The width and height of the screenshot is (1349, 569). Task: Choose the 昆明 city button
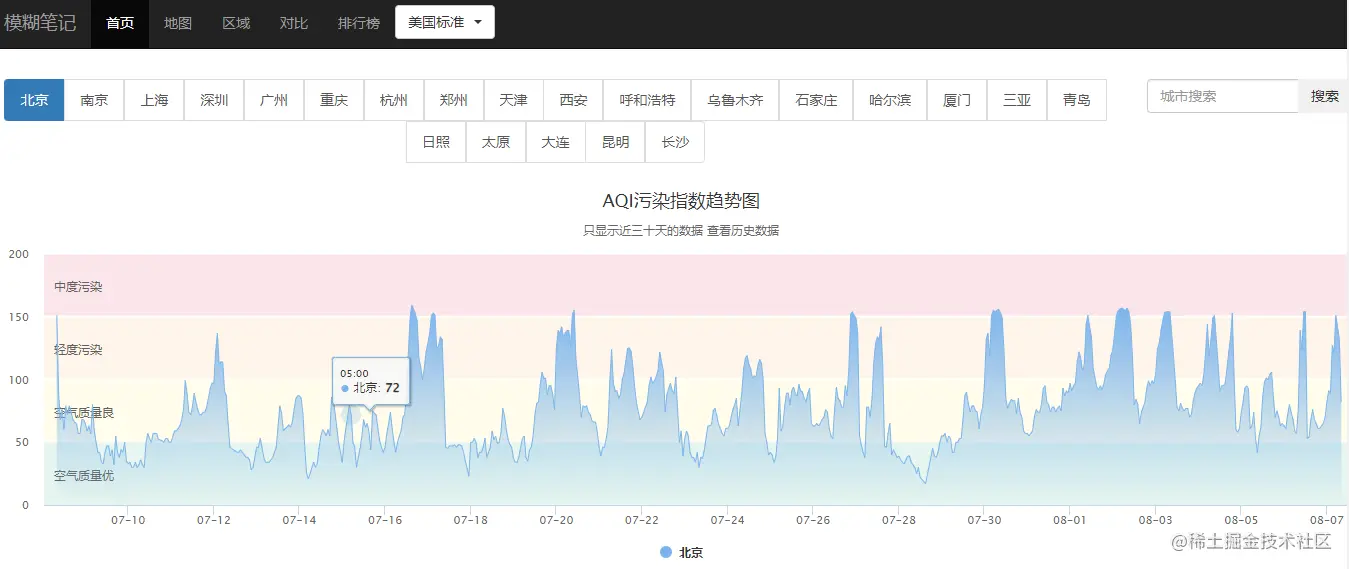click(616, 142)
